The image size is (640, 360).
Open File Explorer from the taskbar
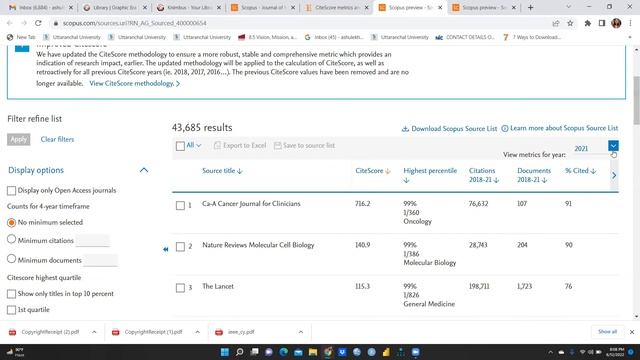click(313, 352)
